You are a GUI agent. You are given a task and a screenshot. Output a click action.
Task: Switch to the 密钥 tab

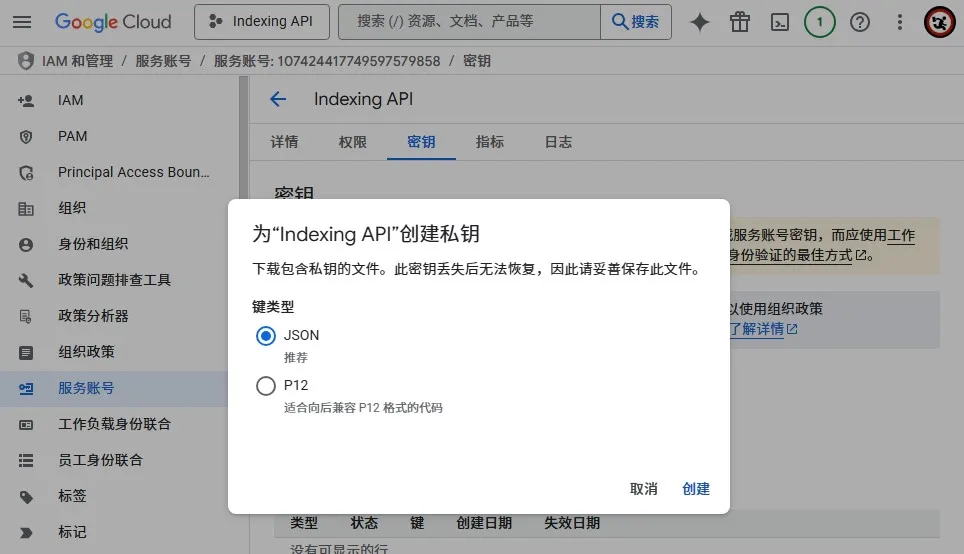coord(421,142)
